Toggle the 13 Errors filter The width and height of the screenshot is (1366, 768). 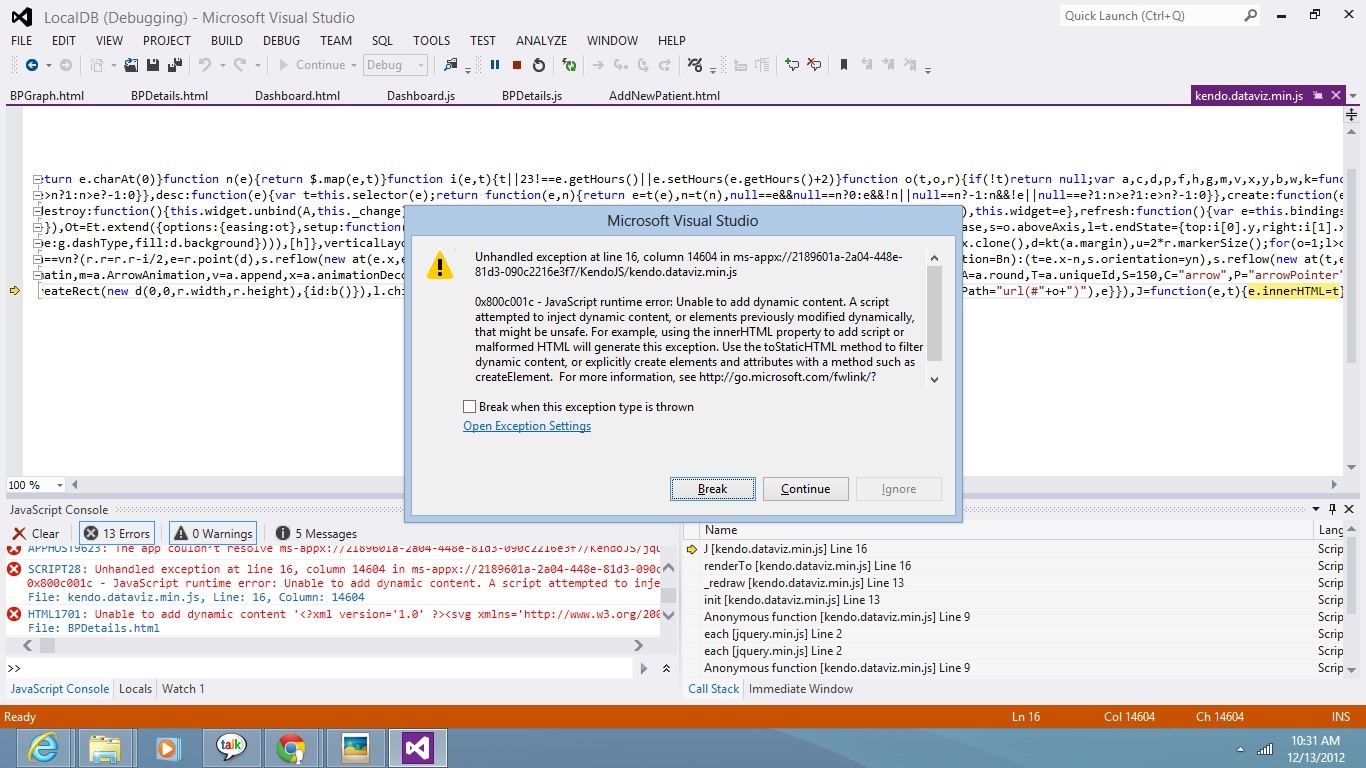tap(118, 533)
